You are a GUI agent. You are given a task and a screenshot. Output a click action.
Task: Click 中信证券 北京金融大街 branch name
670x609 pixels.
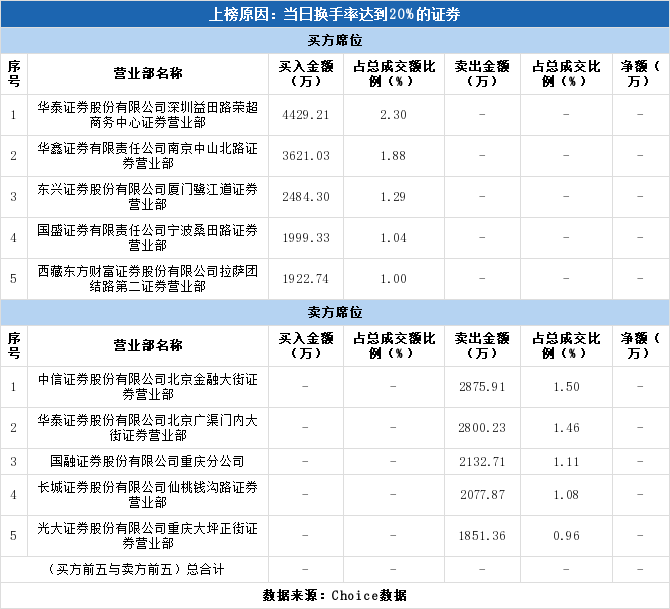(148, 387)
